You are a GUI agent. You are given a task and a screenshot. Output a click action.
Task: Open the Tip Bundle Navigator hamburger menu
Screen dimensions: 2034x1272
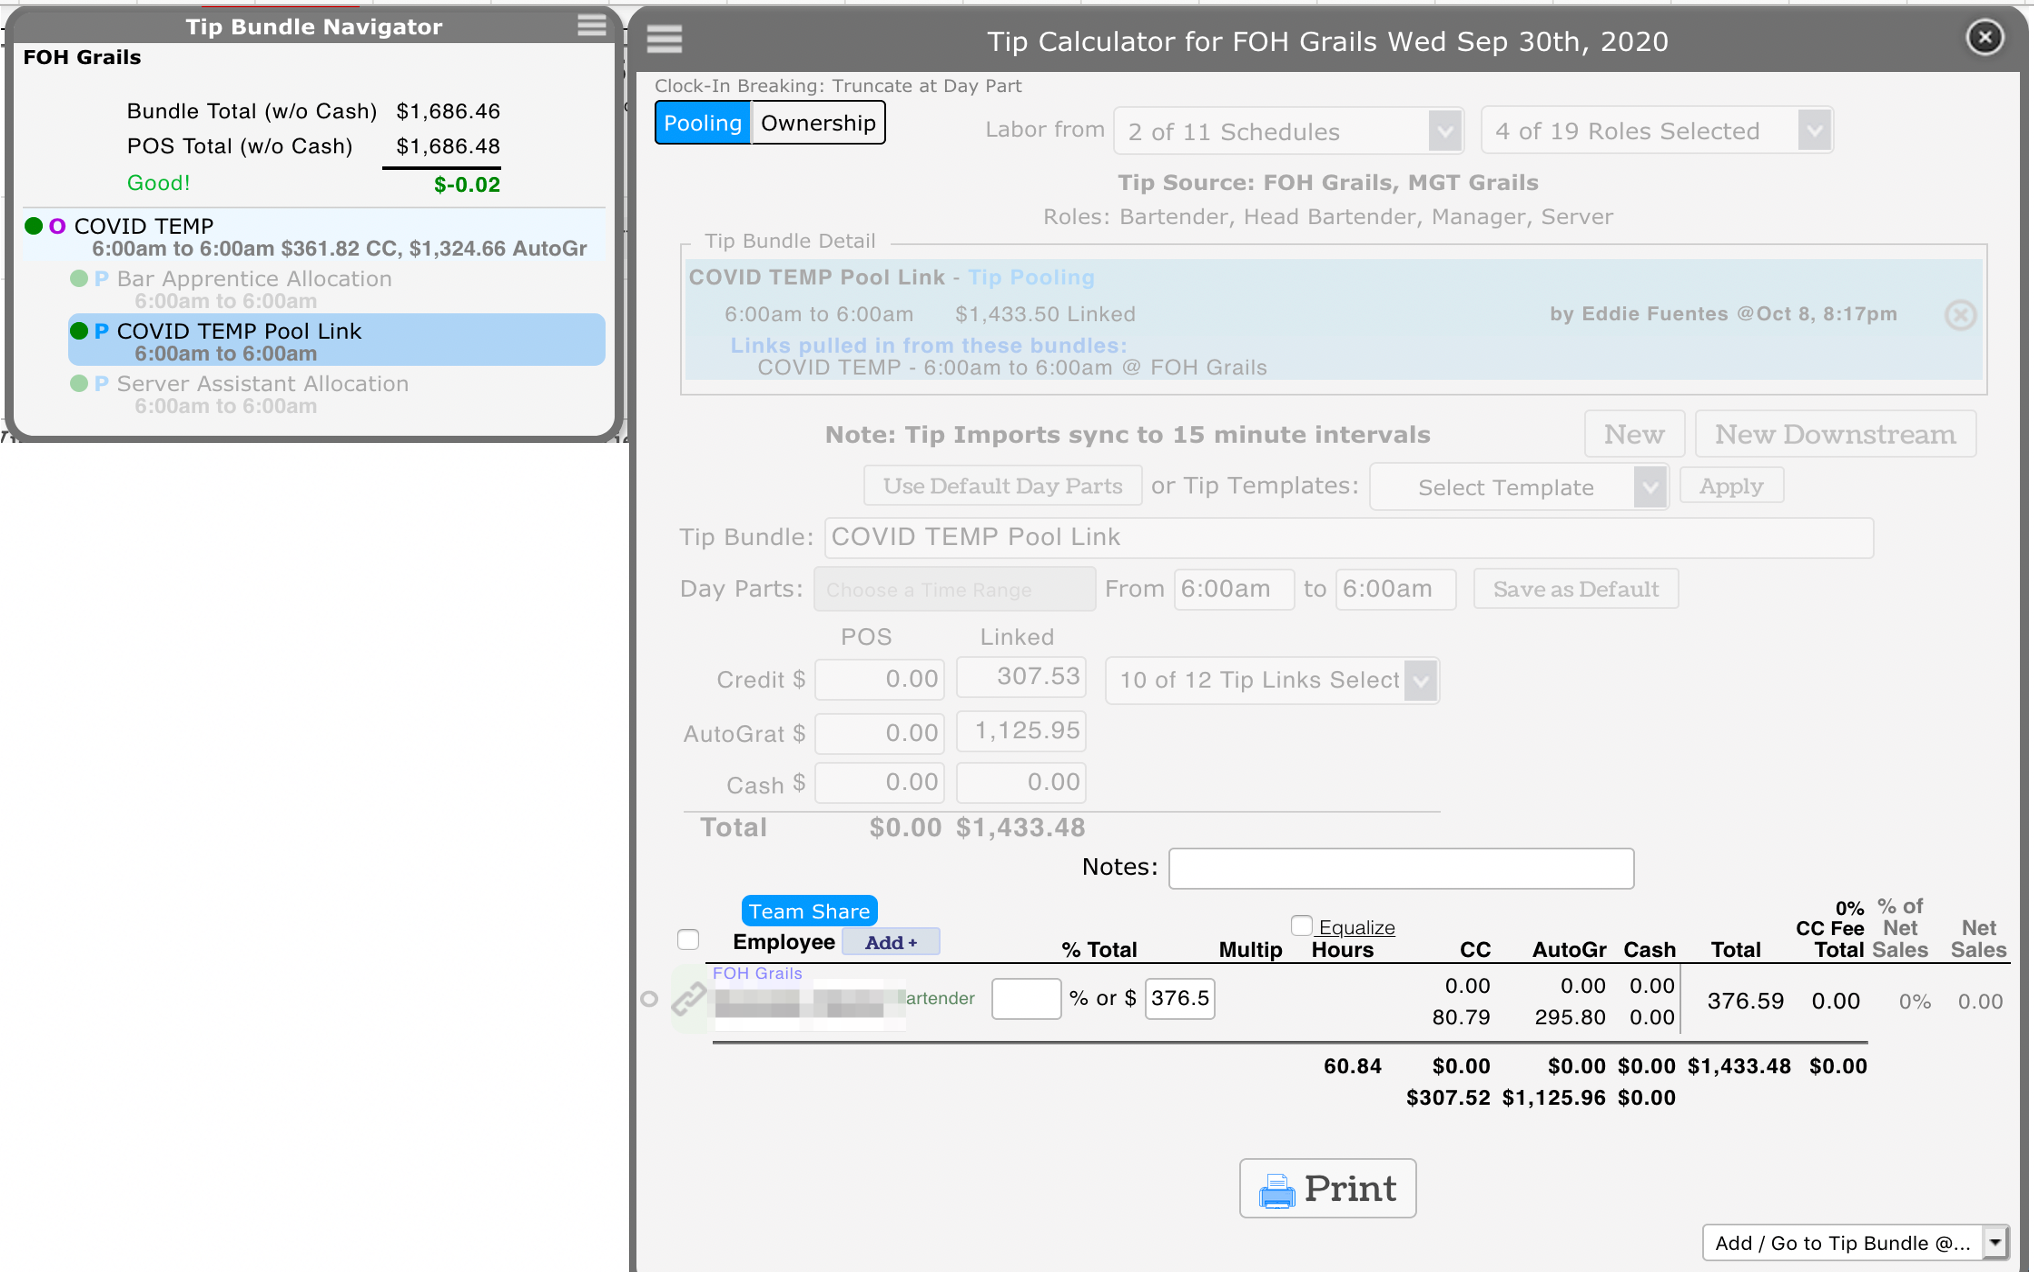[591, 26]
